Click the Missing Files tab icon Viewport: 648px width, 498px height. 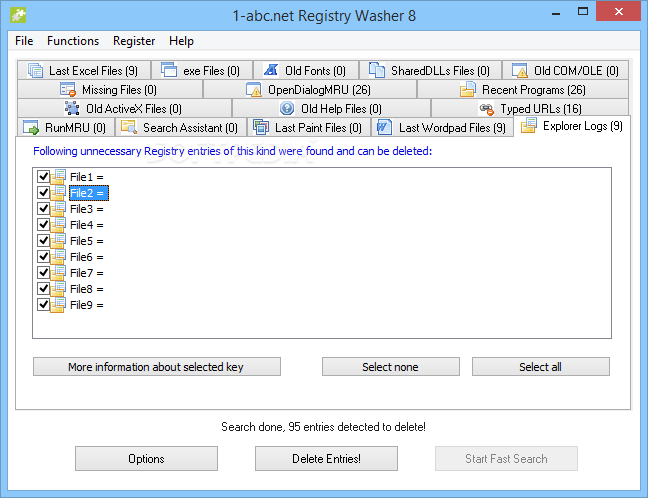pos(68,89)
